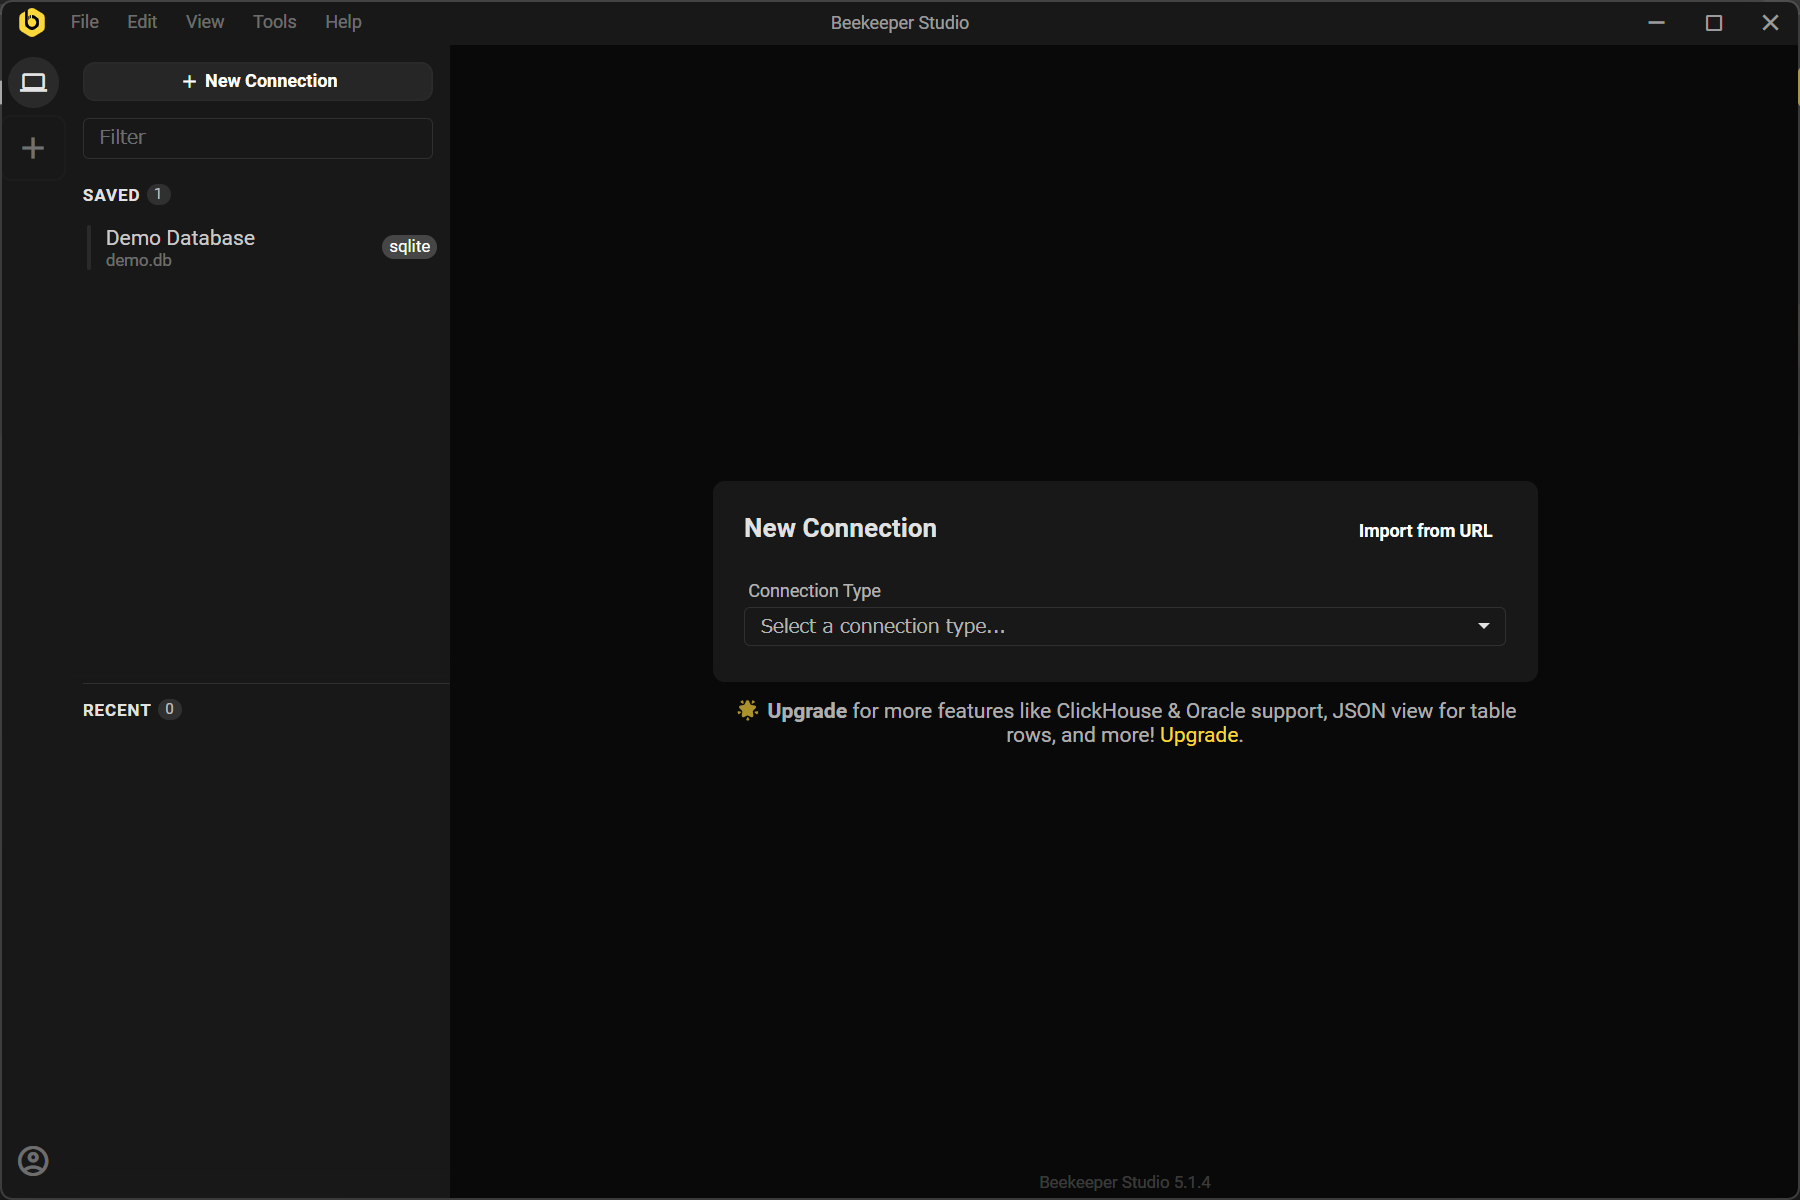Click the Beekeeper Studio logo icon
1800x1200 pixels.
point(32,22)
